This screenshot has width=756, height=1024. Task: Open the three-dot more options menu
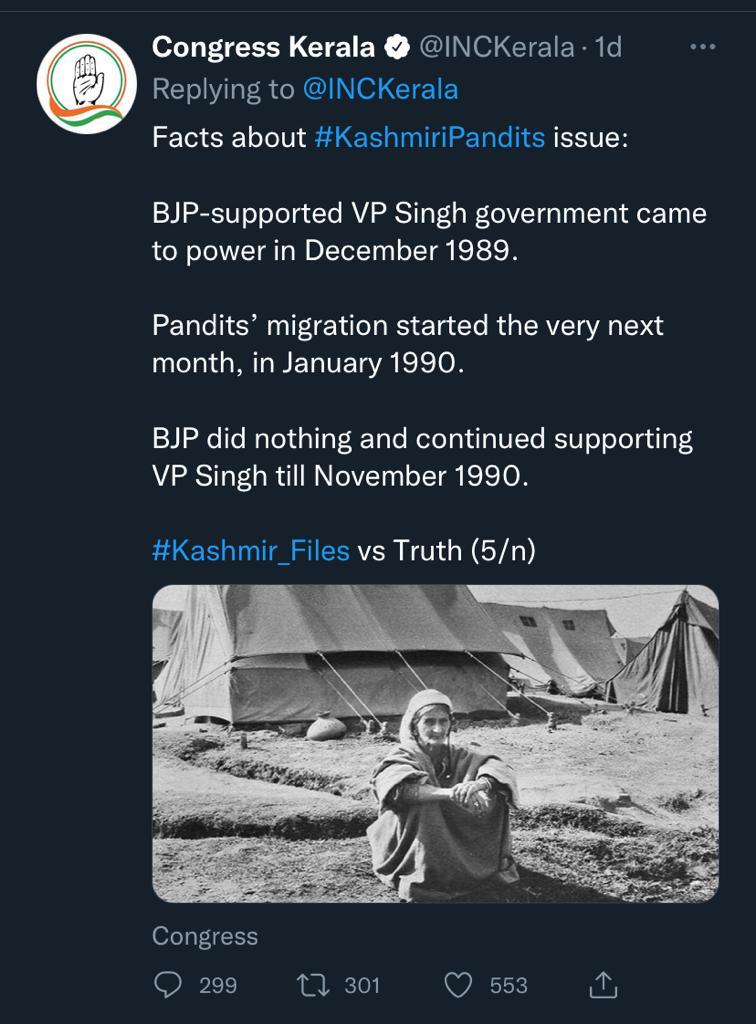[x=703, y=47]
